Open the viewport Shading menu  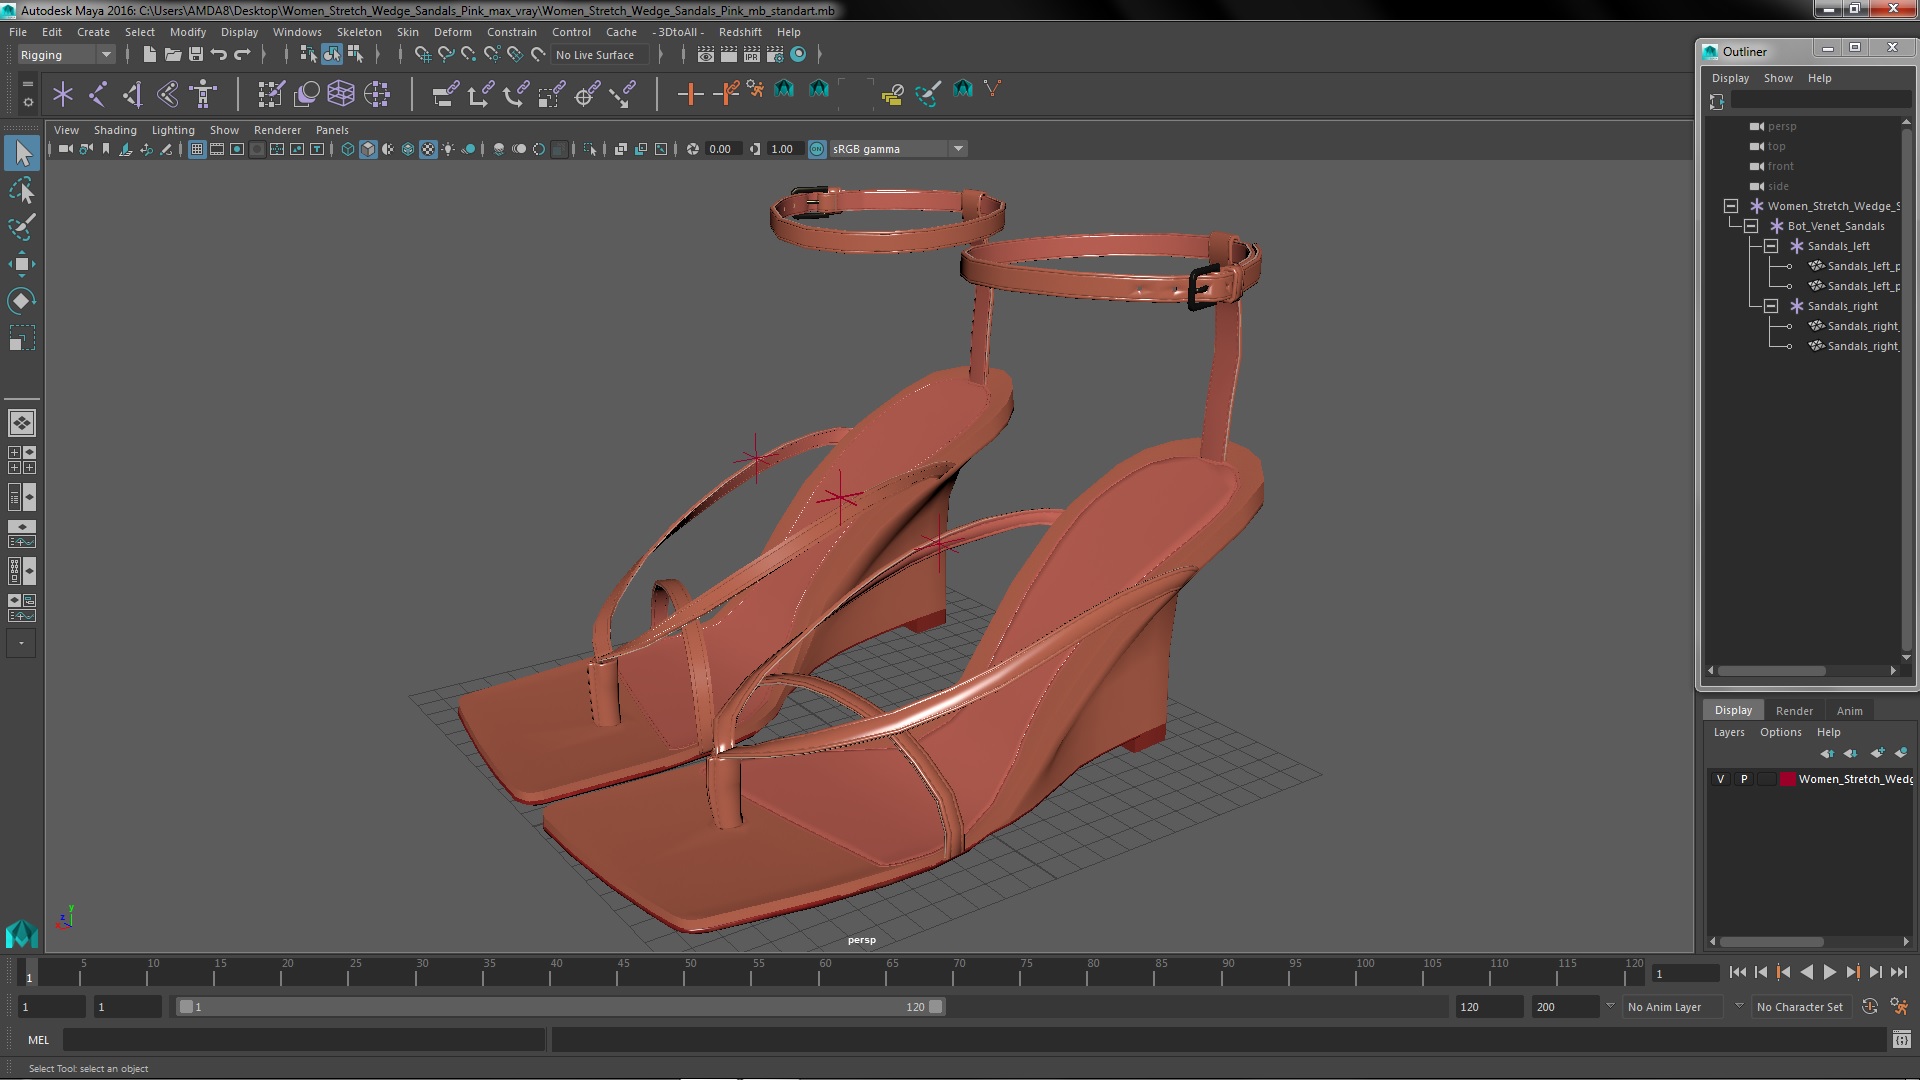click(x=115, y=130)
